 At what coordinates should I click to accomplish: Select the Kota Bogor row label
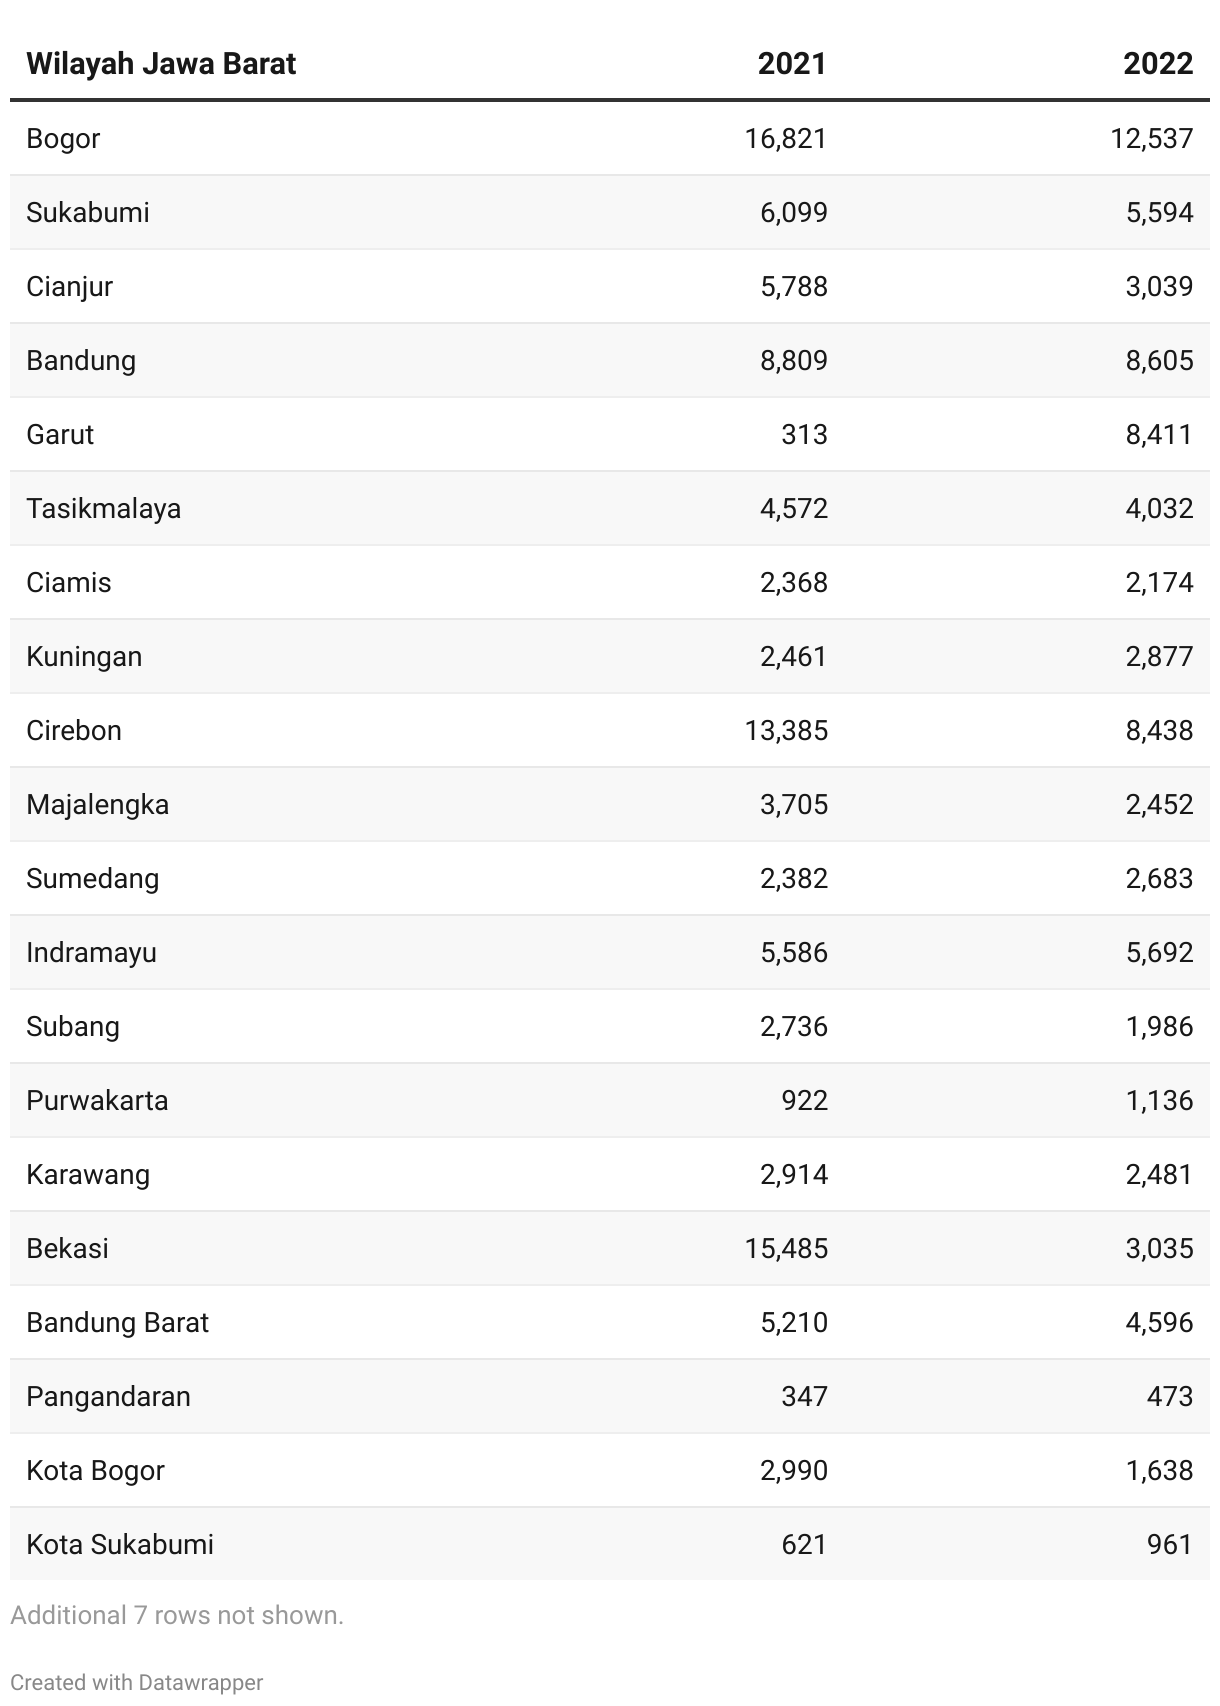coord(95,1470)
